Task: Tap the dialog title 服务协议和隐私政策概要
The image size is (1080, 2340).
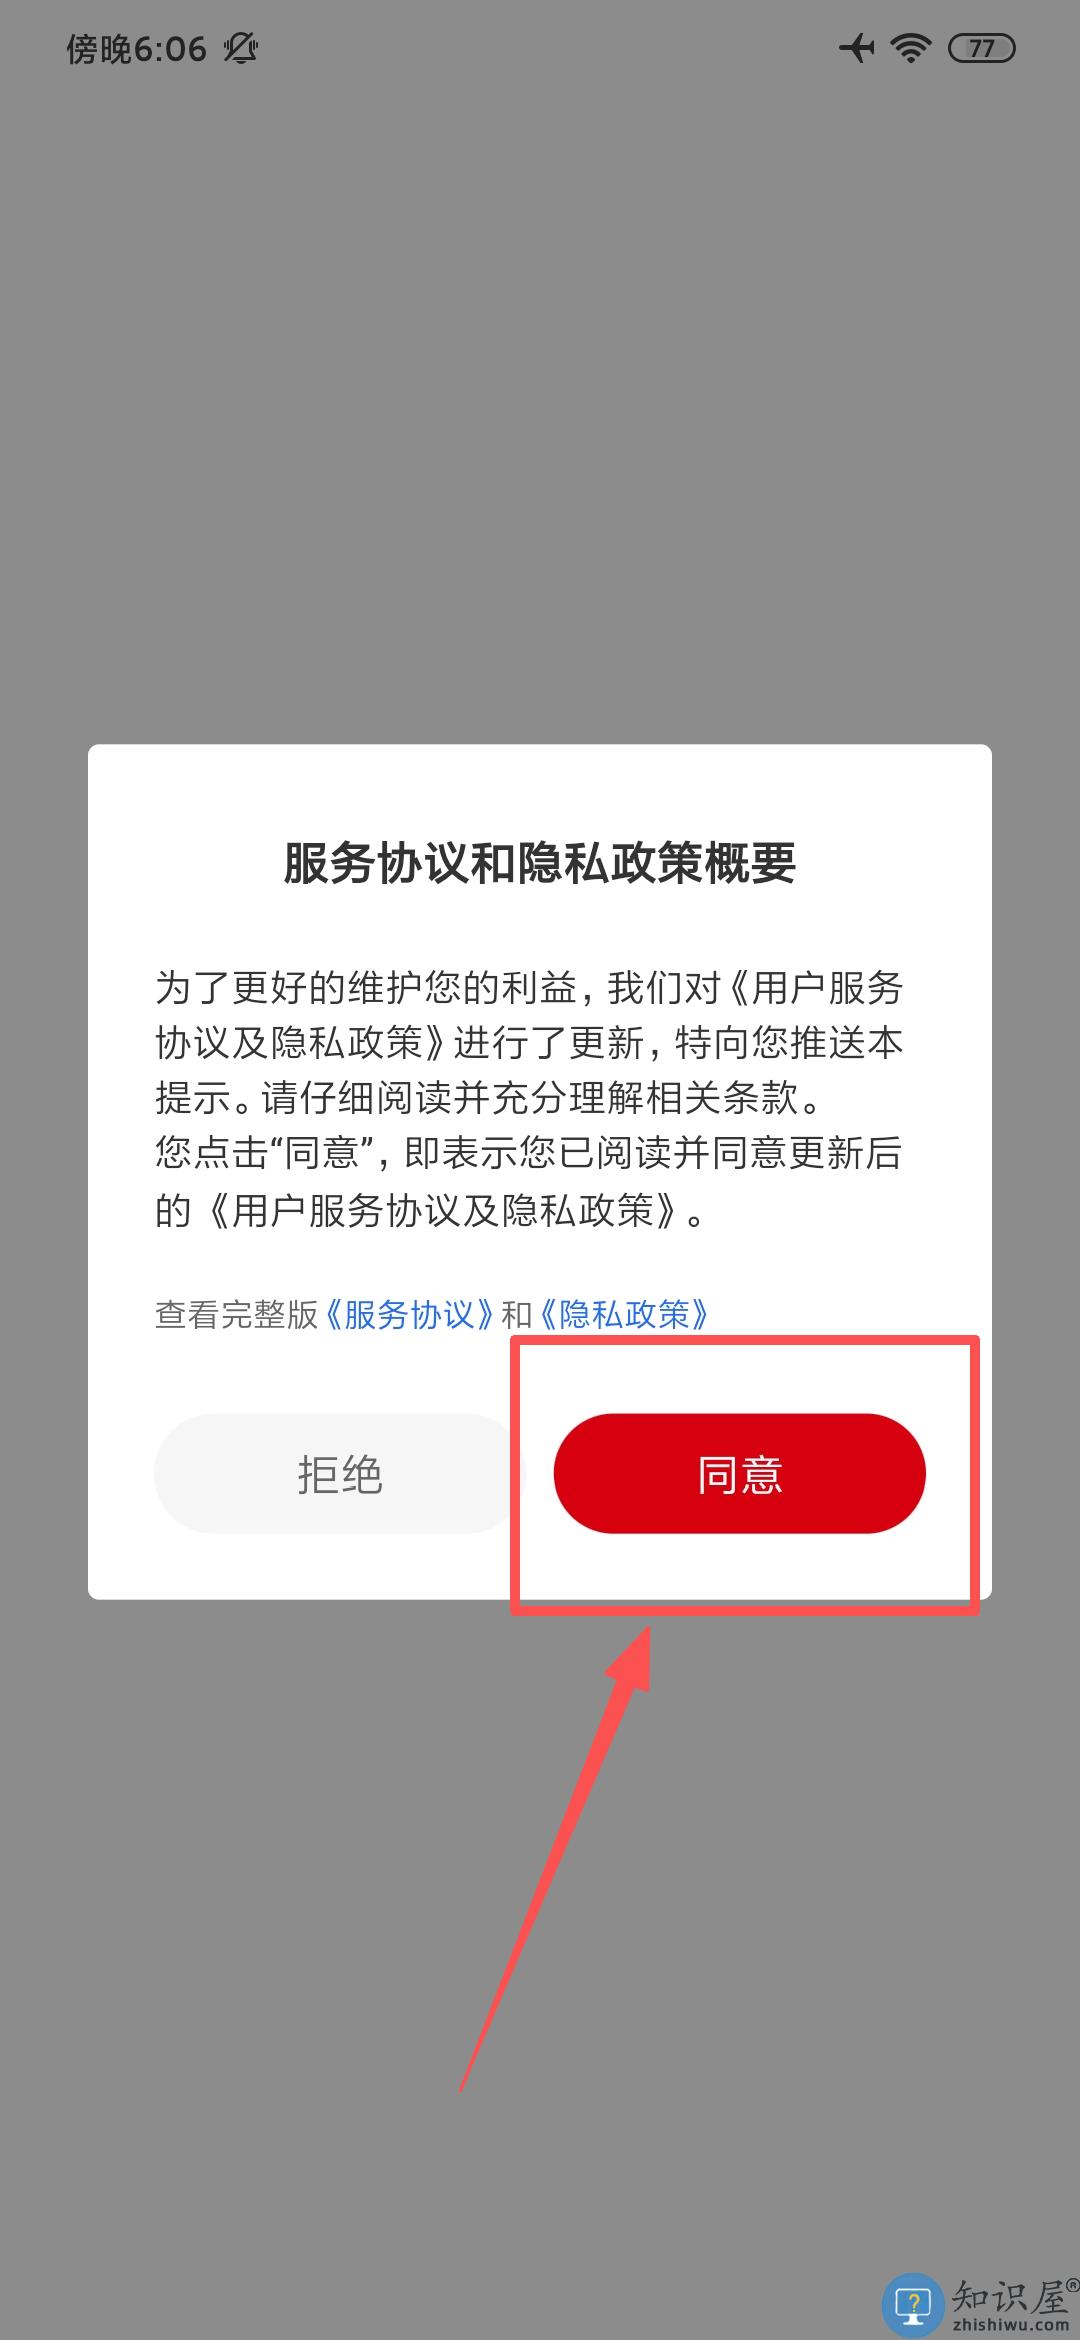Action: coord(540,863)
